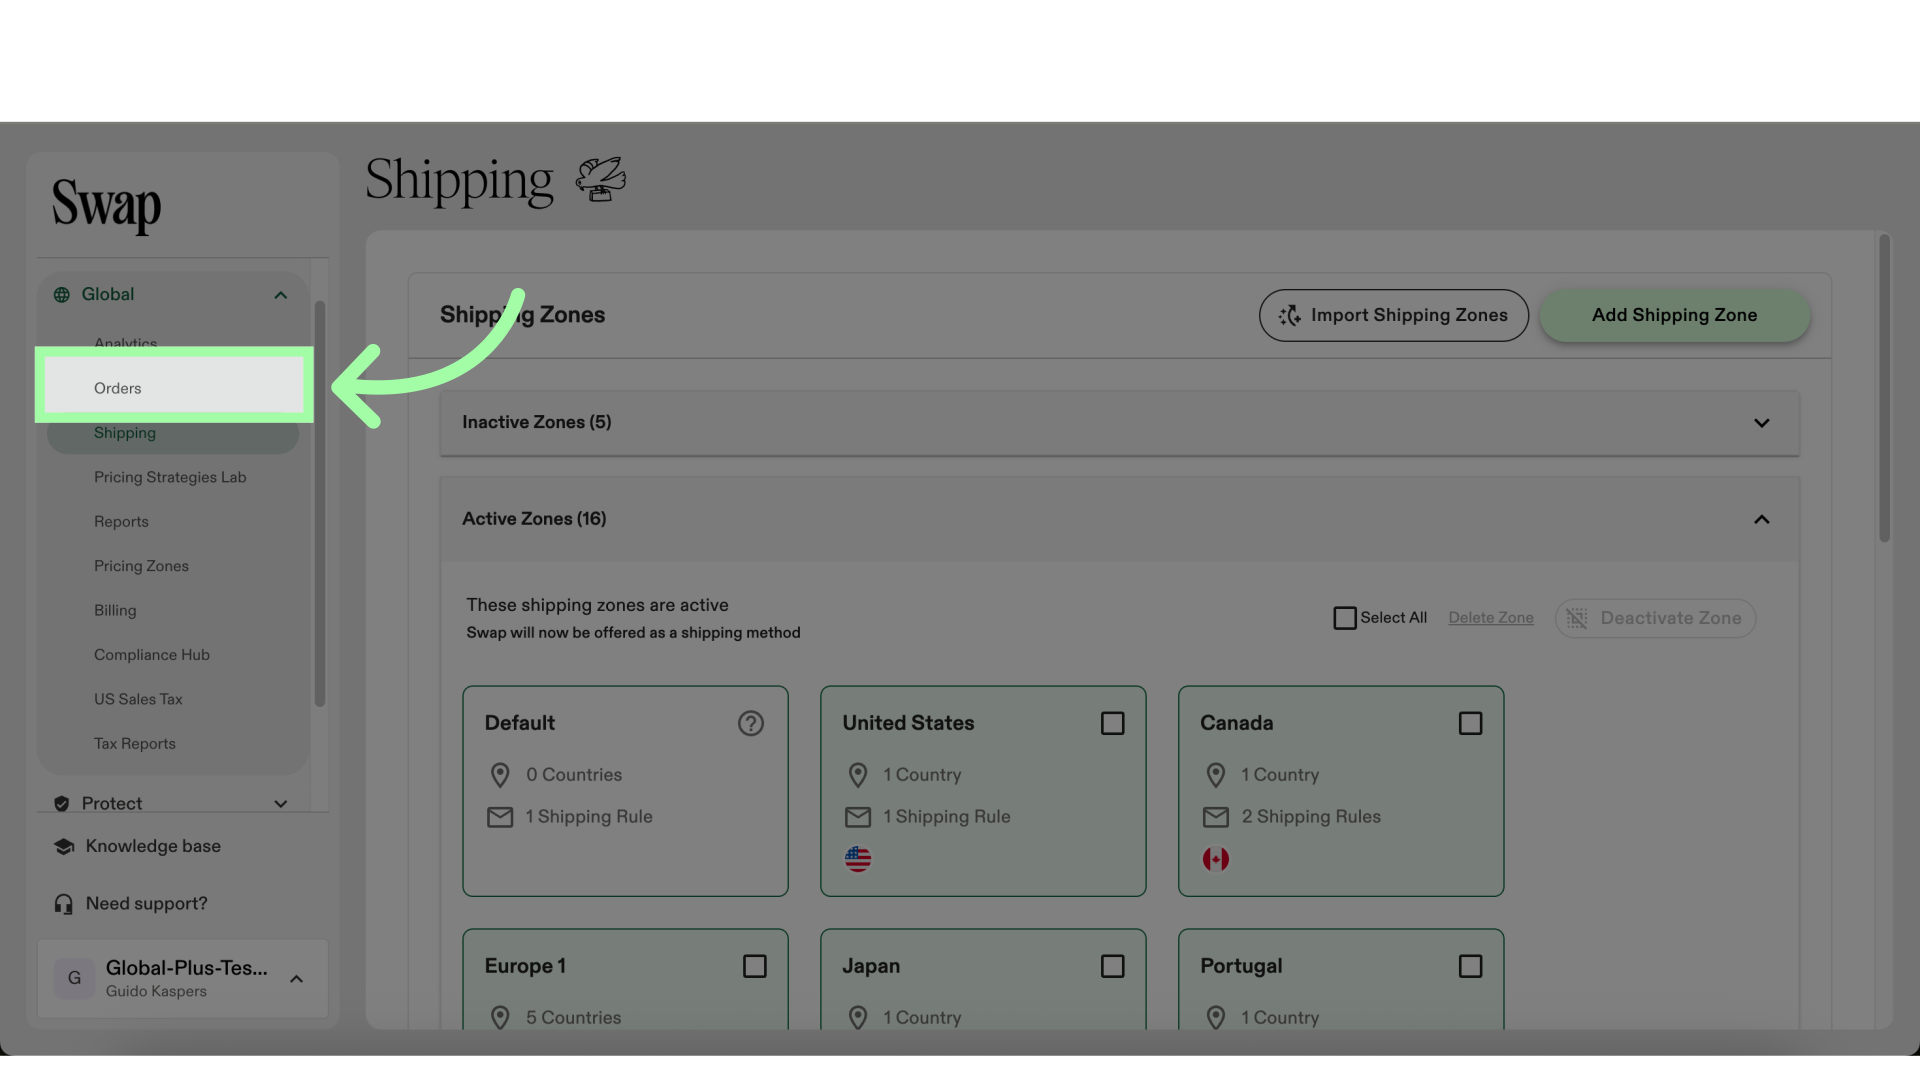Click the United States location pin icon
Viewport: 1920px width, 1080px height.
tap(858, 775)
